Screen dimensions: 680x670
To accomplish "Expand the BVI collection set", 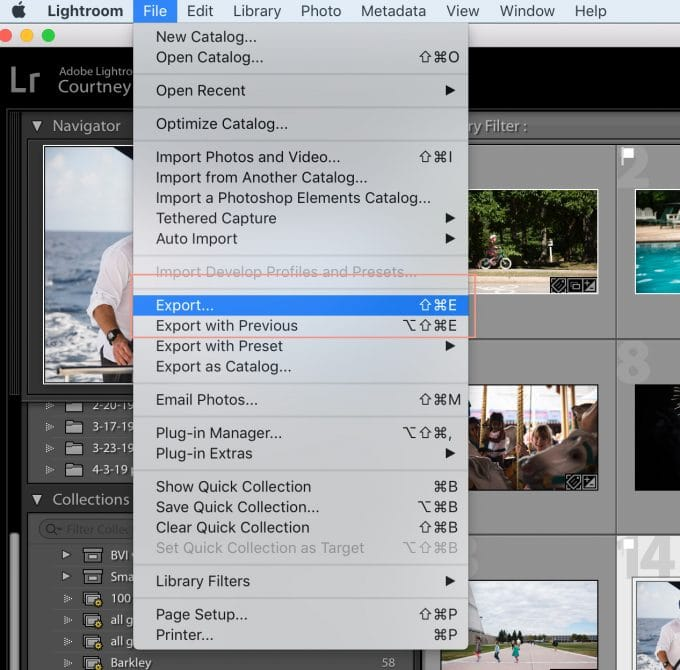I will click(x=66, y=555).
